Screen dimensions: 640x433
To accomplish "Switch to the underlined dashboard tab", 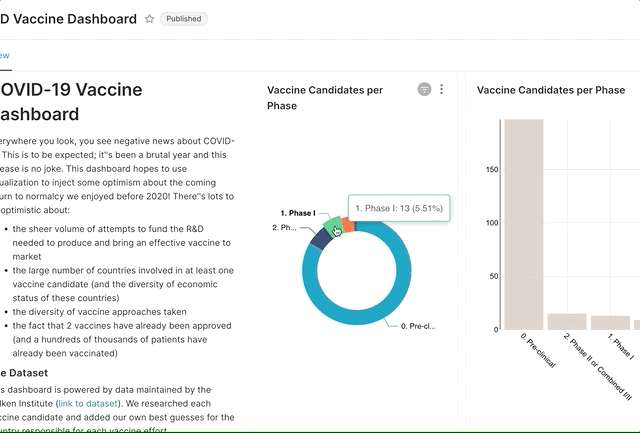I will [x=5, y=56].
